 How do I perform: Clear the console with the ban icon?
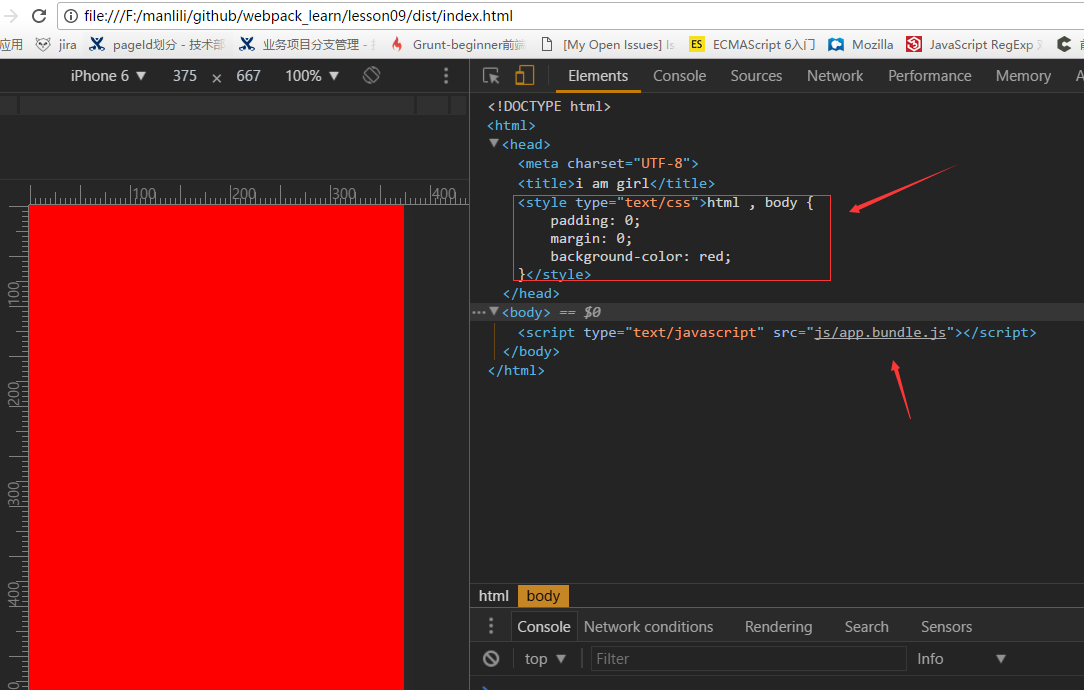point(491,658)
